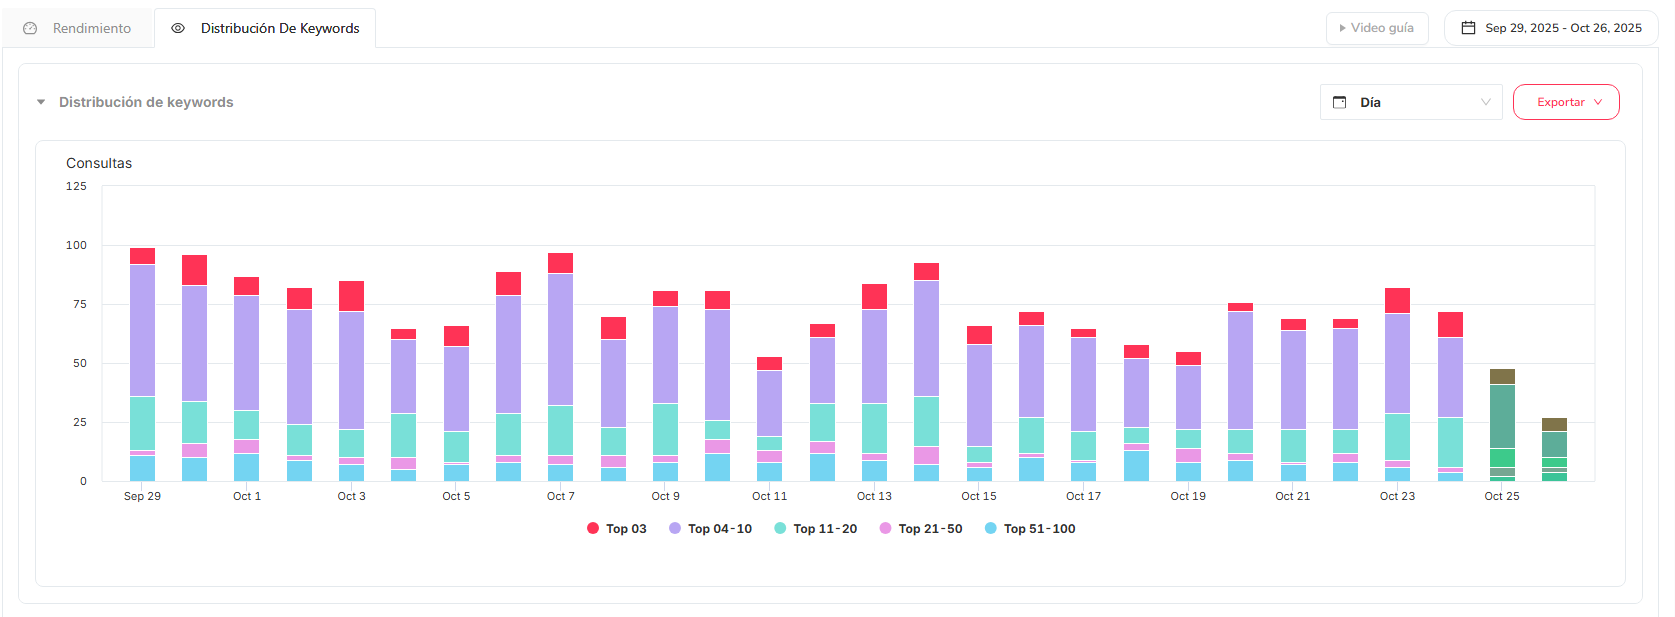Click the Top 51-100 blue legend dot
Image resolution: width=1675 pixels, height=617 pixels.
click(990, 529)
